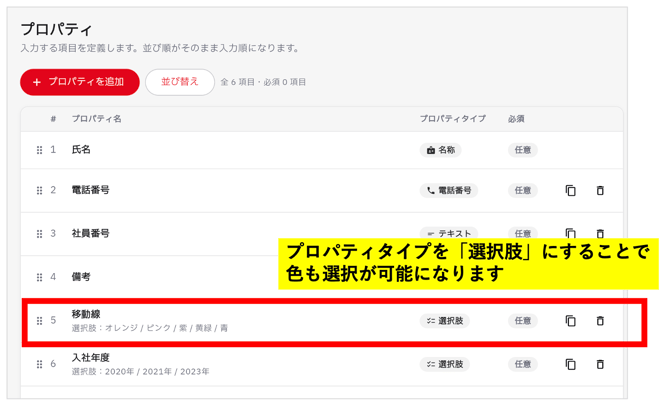
Task: Click the プロパティを追加 button
Action: pos(80,82)
